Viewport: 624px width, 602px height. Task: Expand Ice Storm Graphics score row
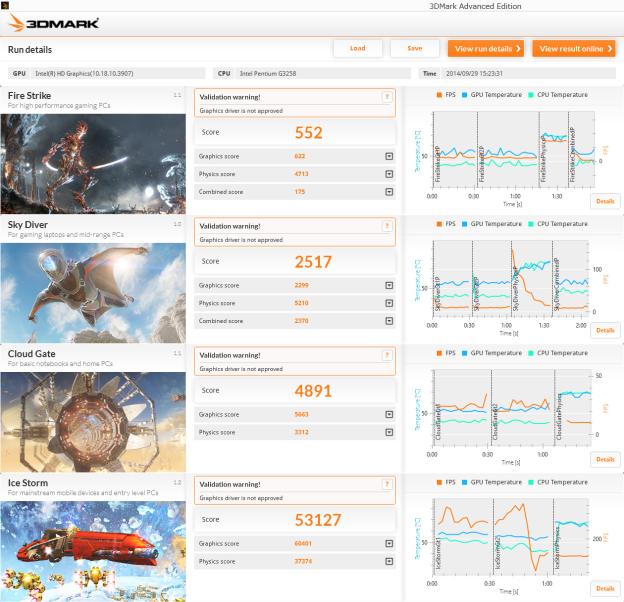click(x=295, y=544)
